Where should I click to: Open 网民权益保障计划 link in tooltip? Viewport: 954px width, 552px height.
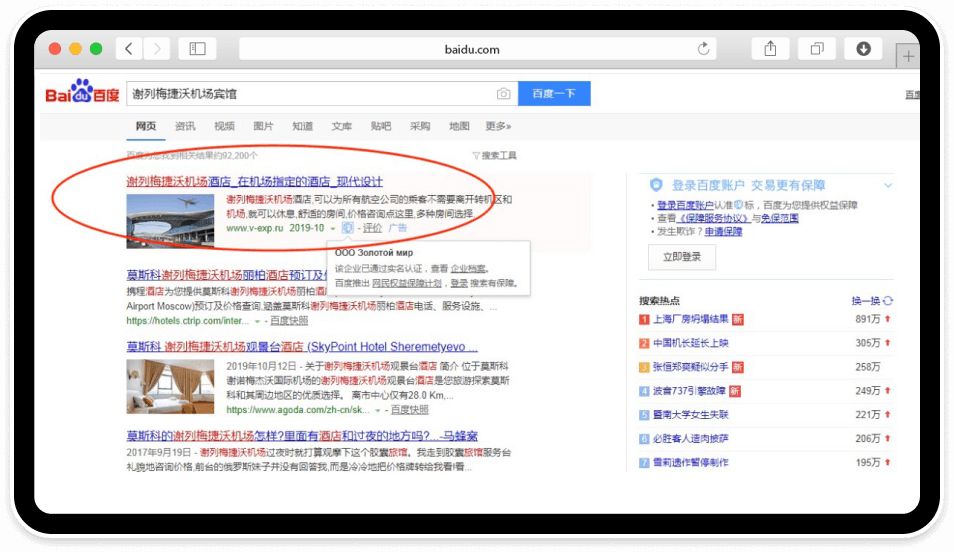(x=406, y=283)
